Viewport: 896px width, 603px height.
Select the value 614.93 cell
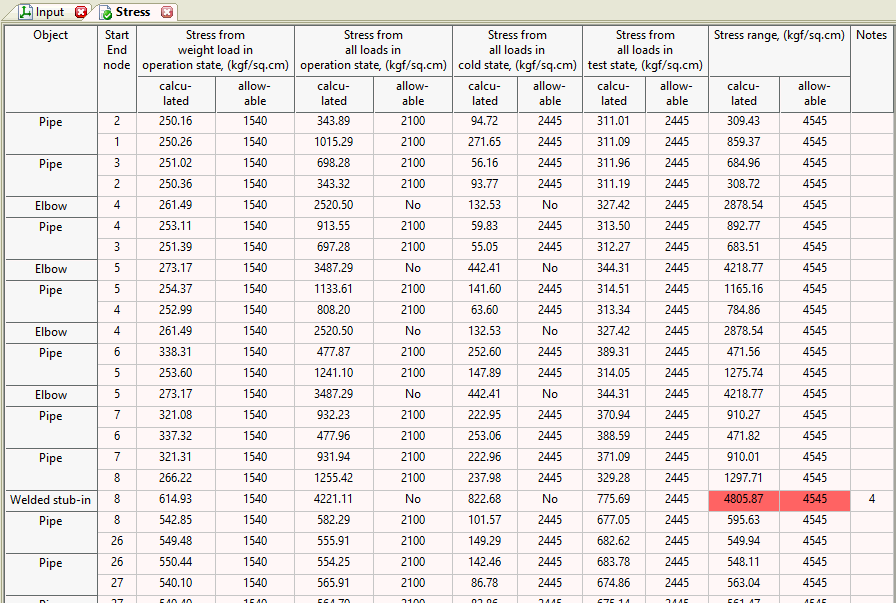175,499
